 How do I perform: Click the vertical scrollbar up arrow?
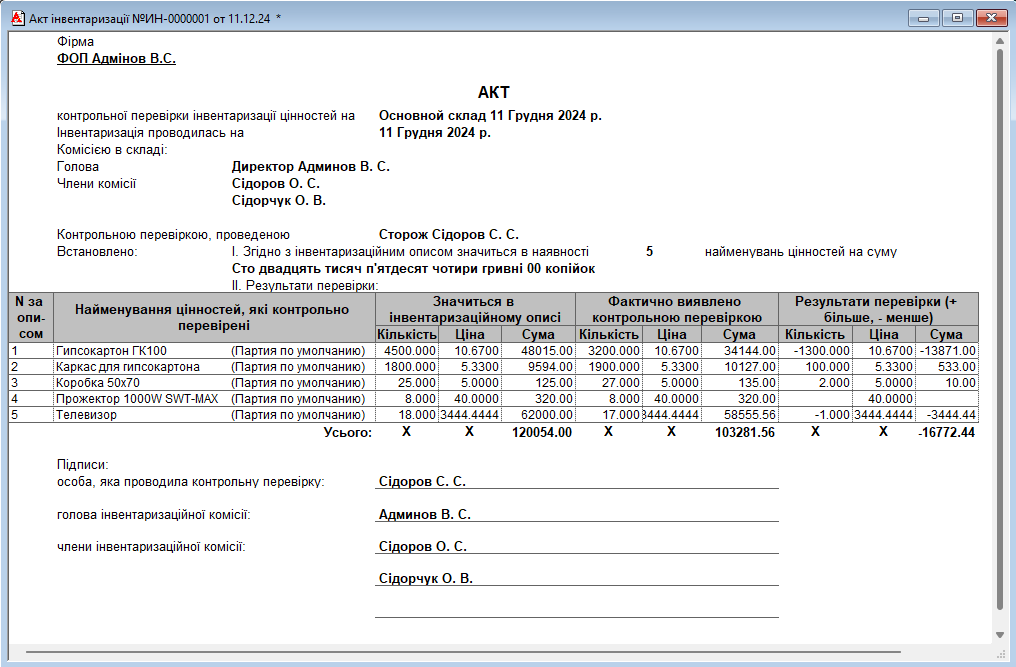tap(1000, 41)
